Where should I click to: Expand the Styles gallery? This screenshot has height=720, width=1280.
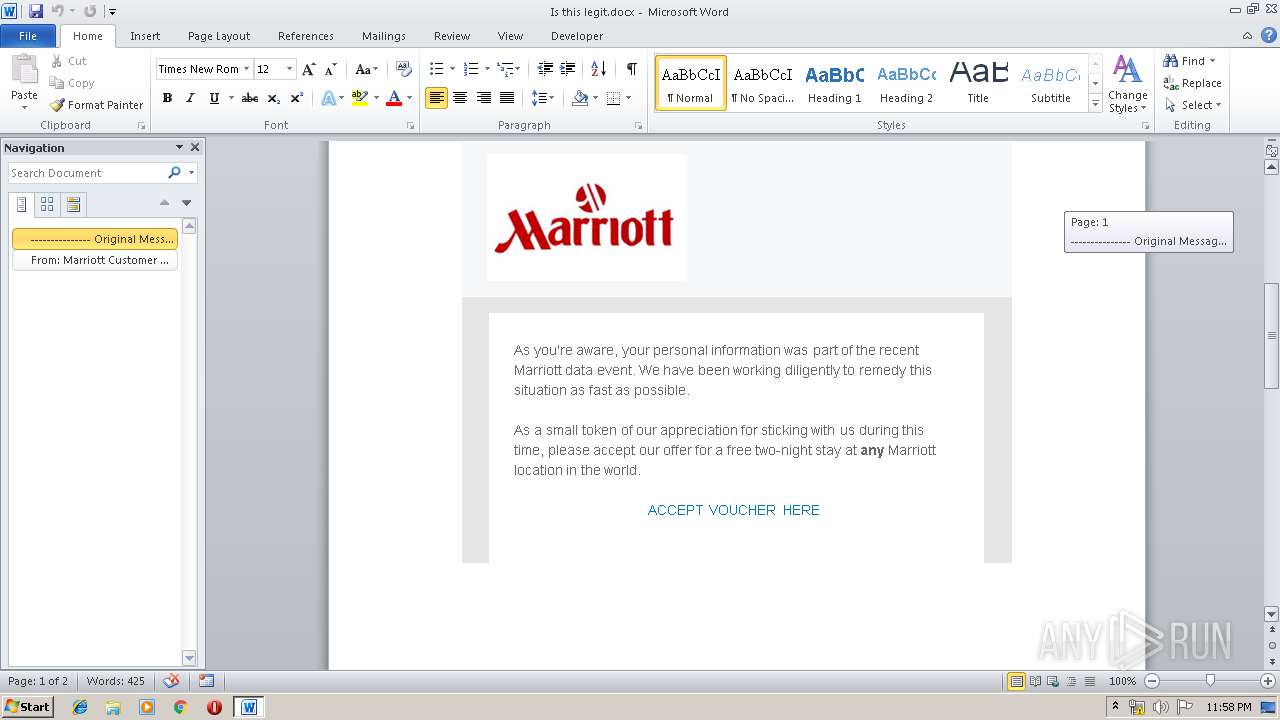pyautogui.click(x=1095, y=104)
